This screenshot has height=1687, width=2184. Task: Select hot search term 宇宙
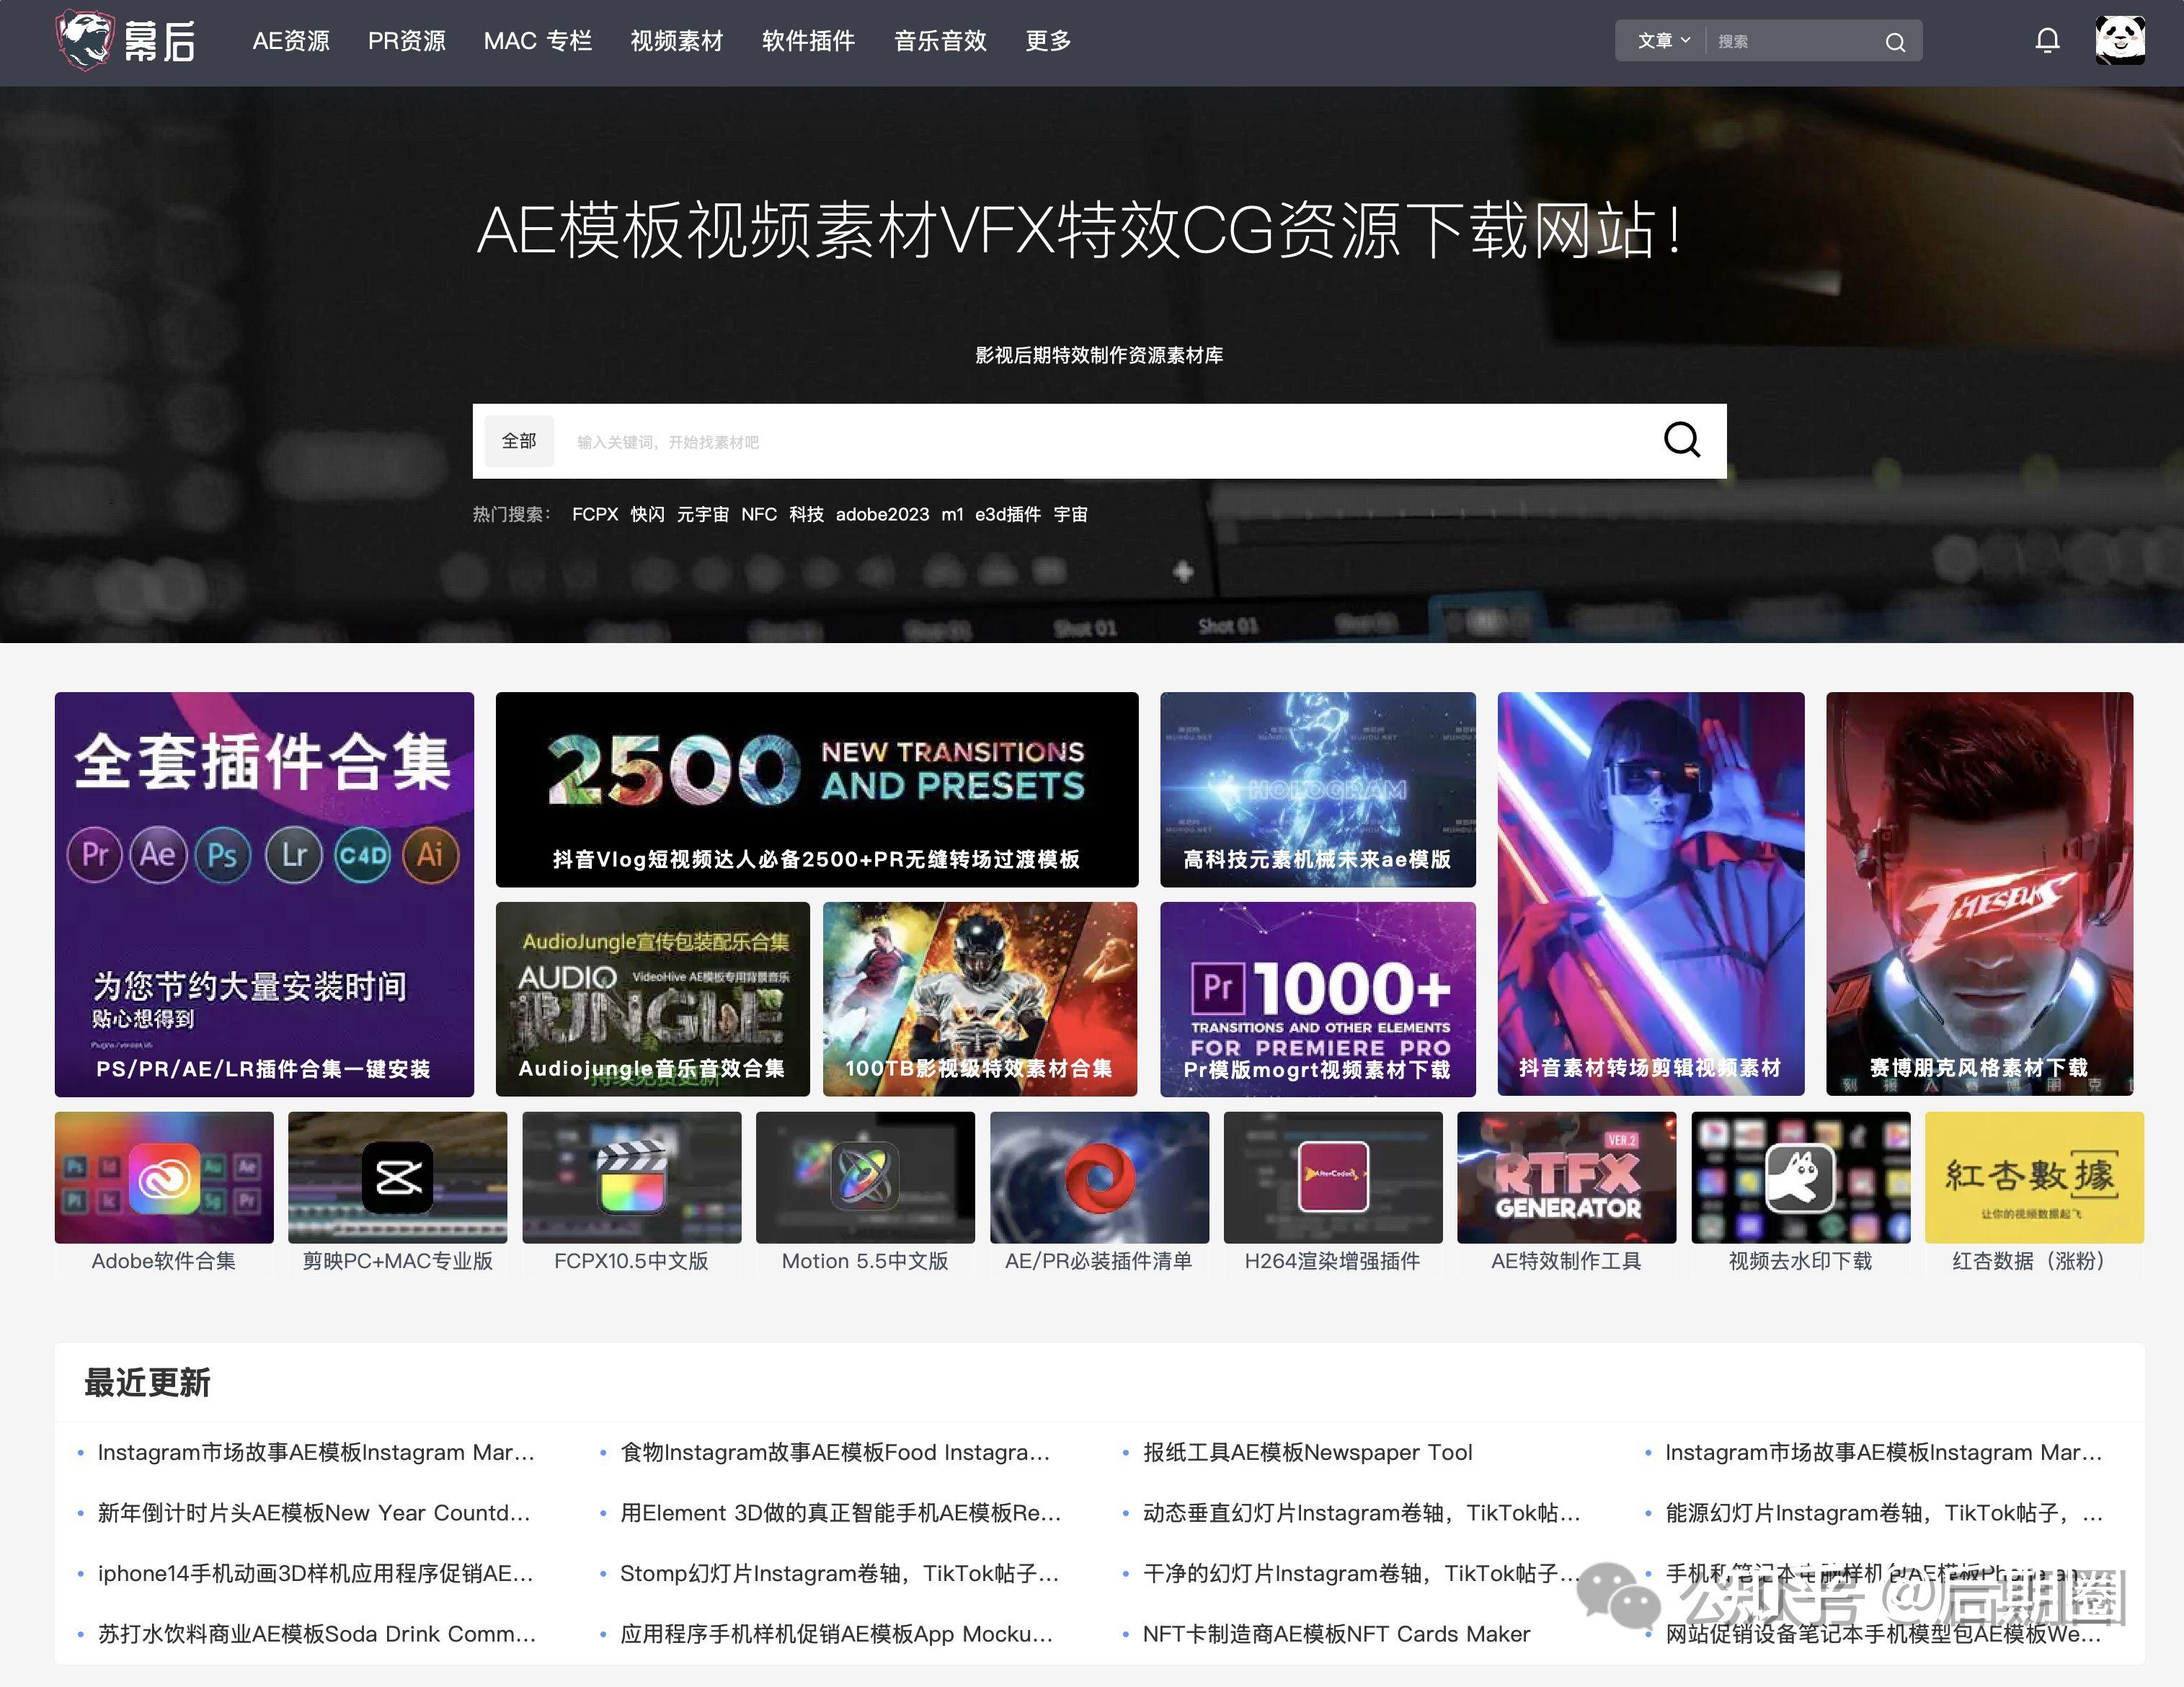click(x=1070, y=514)
